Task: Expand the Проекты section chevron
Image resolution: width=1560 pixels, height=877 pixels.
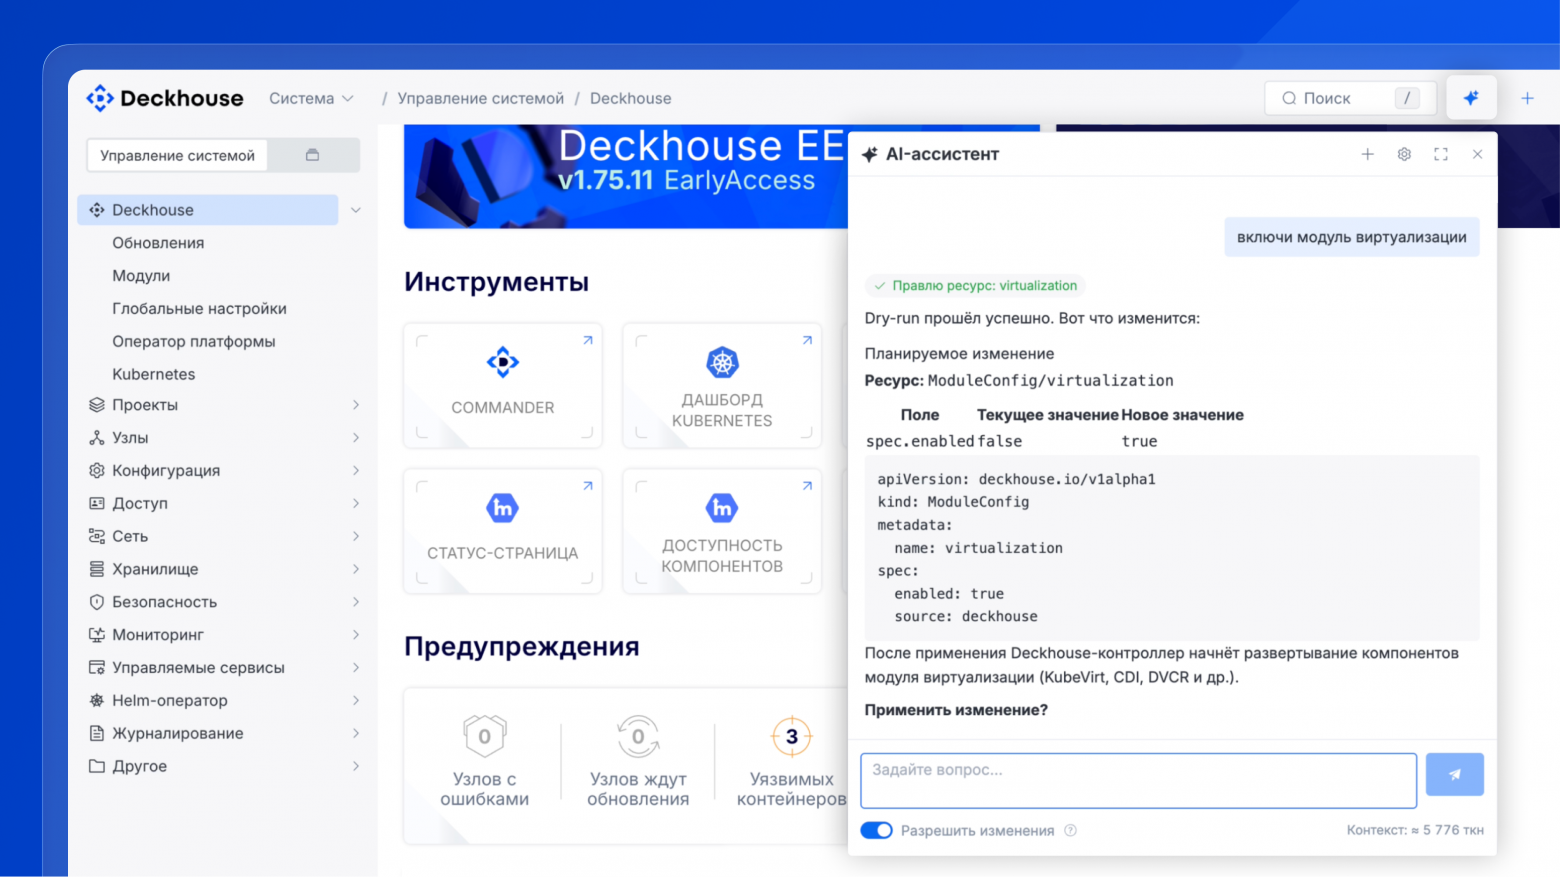Action: click(x=356, y=405)
